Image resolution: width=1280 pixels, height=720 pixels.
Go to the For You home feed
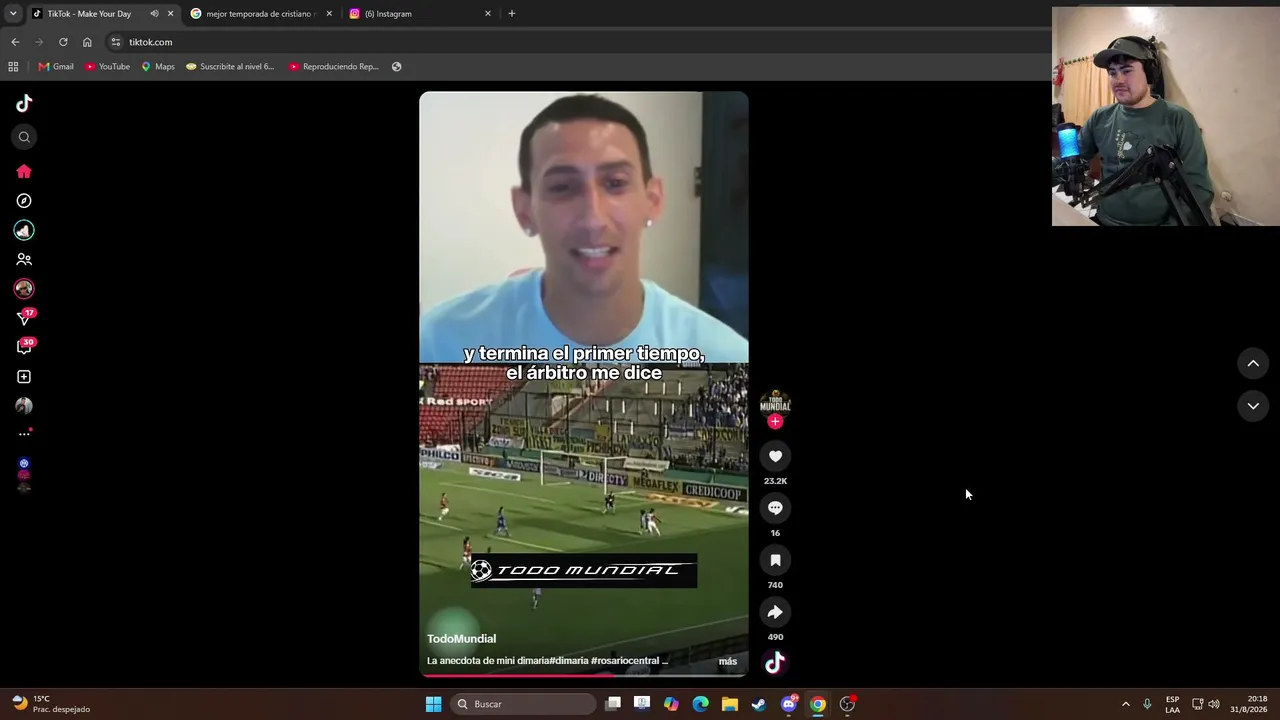[x=24, y=172]
